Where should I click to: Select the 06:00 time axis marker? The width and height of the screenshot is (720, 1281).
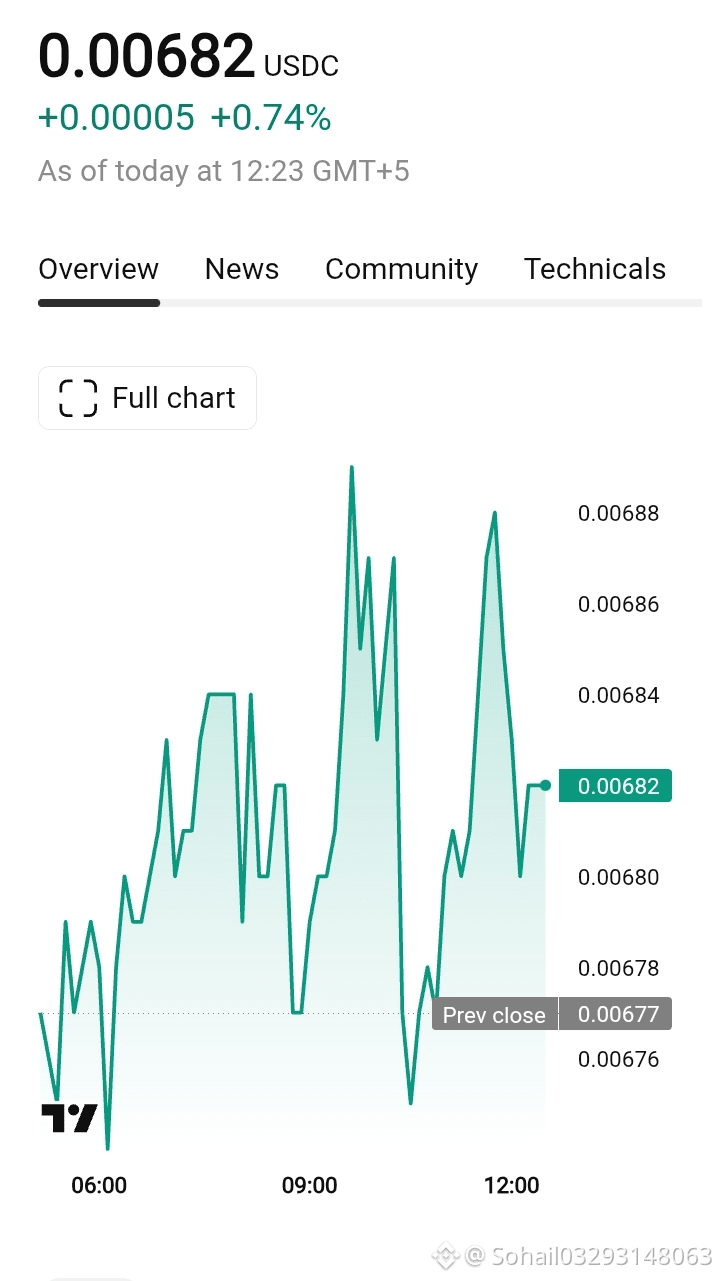tap(99, 1186)
